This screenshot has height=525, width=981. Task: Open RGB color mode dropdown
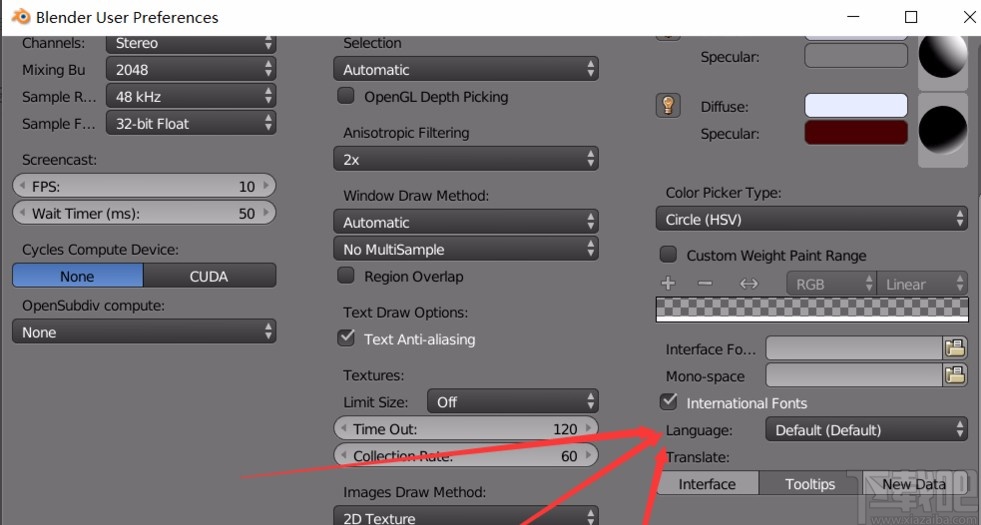(831, 284)
